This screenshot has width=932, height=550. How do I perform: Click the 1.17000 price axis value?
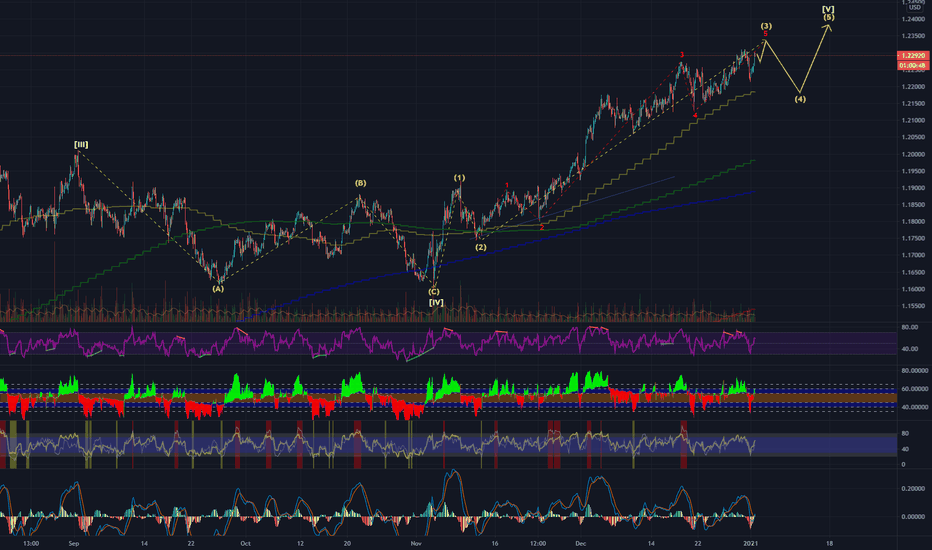pos(913,255)
